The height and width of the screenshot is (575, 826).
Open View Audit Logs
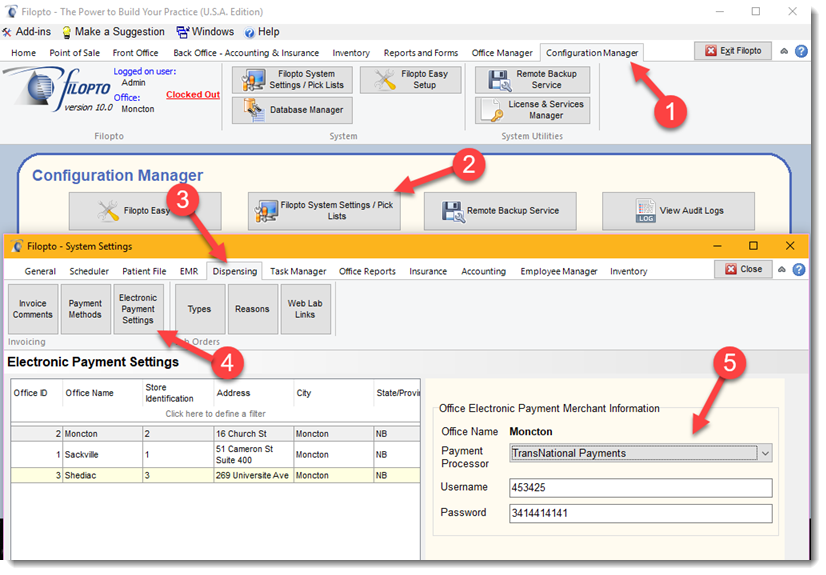678,211
